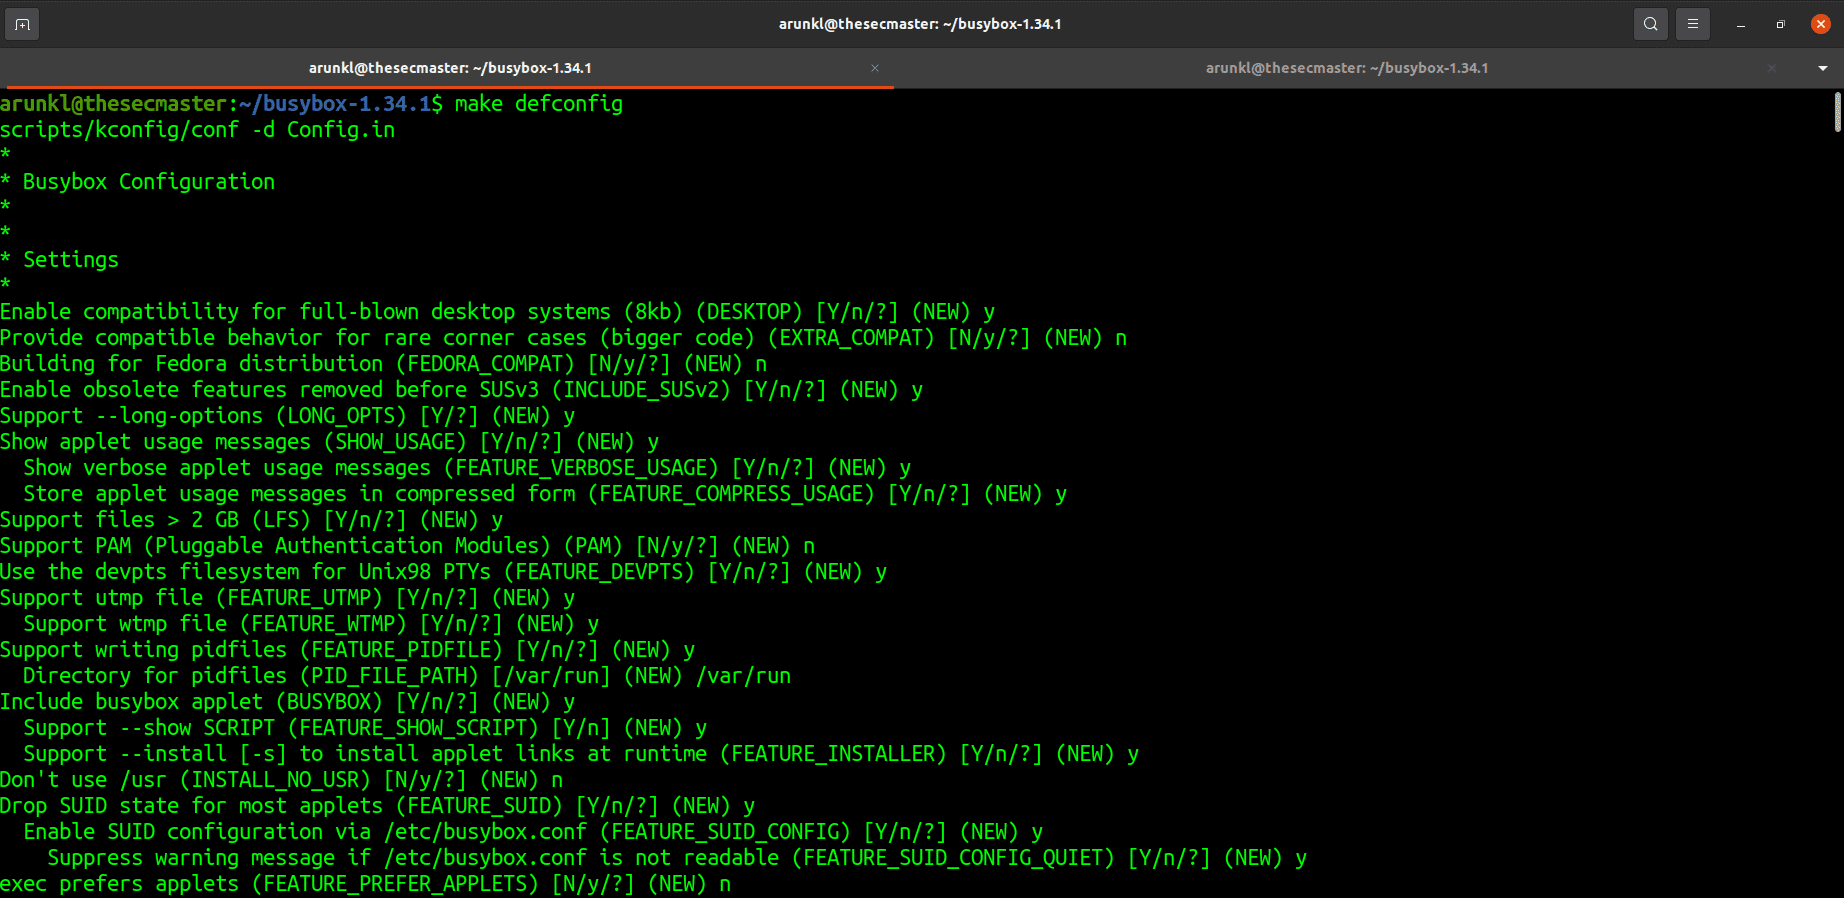The image size is (1844, 898).
Task: Click the '(FEATURE_SUID)' option line
Action: coord(378,806)
